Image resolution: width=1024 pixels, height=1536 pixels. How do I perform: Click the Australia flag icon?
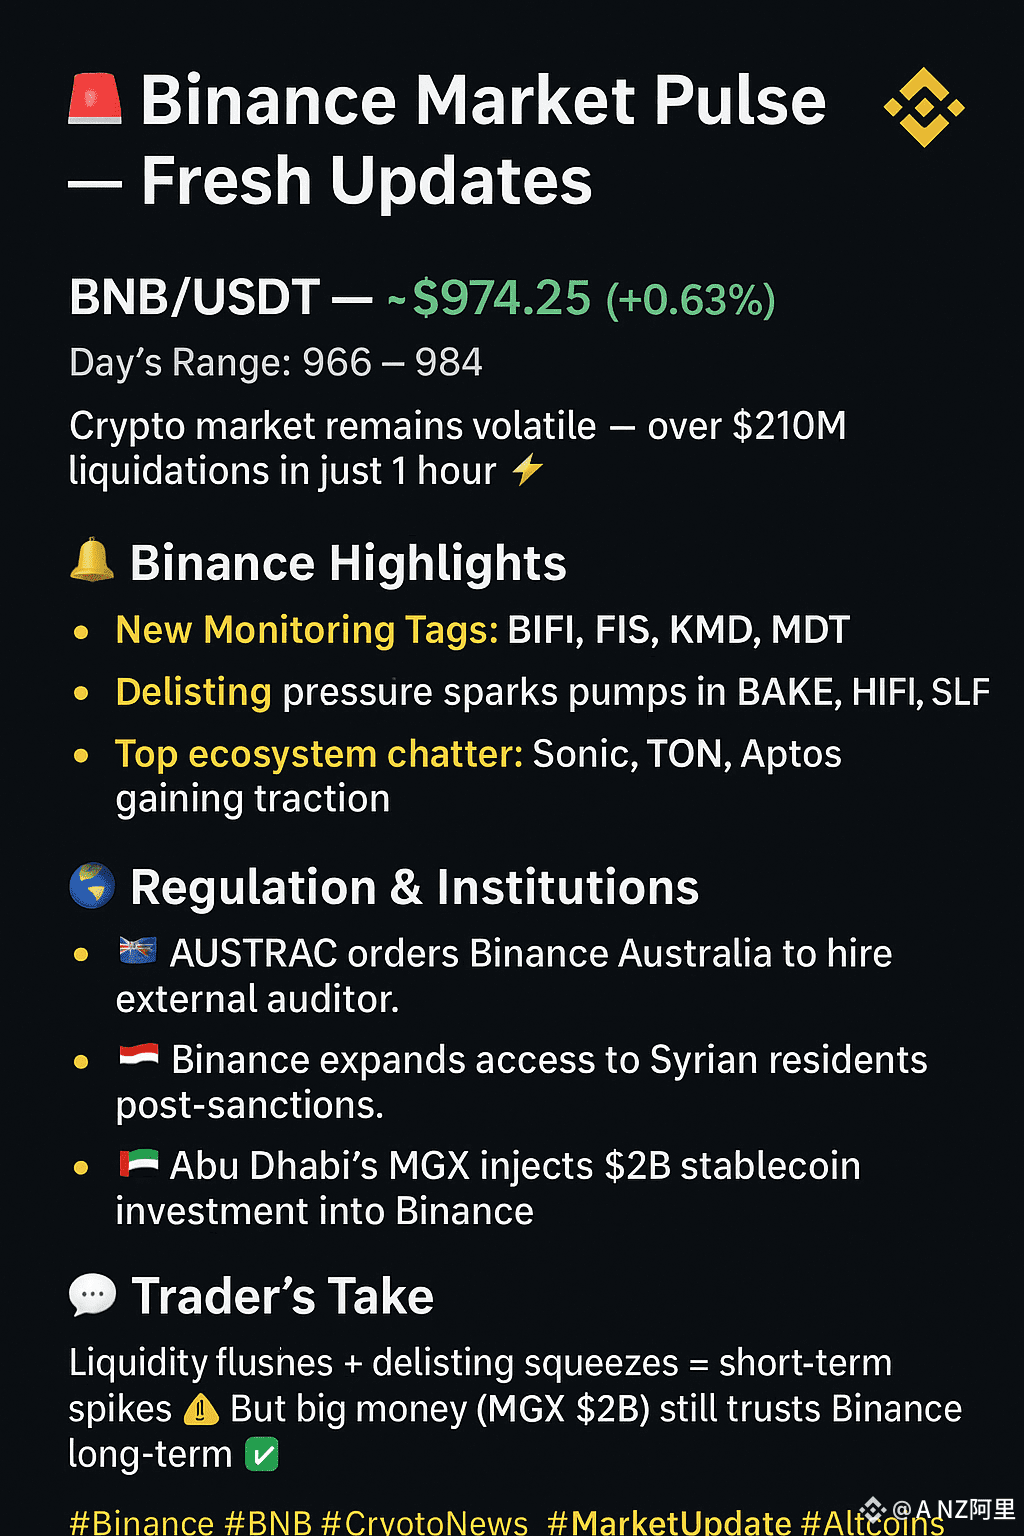point(137,950)
